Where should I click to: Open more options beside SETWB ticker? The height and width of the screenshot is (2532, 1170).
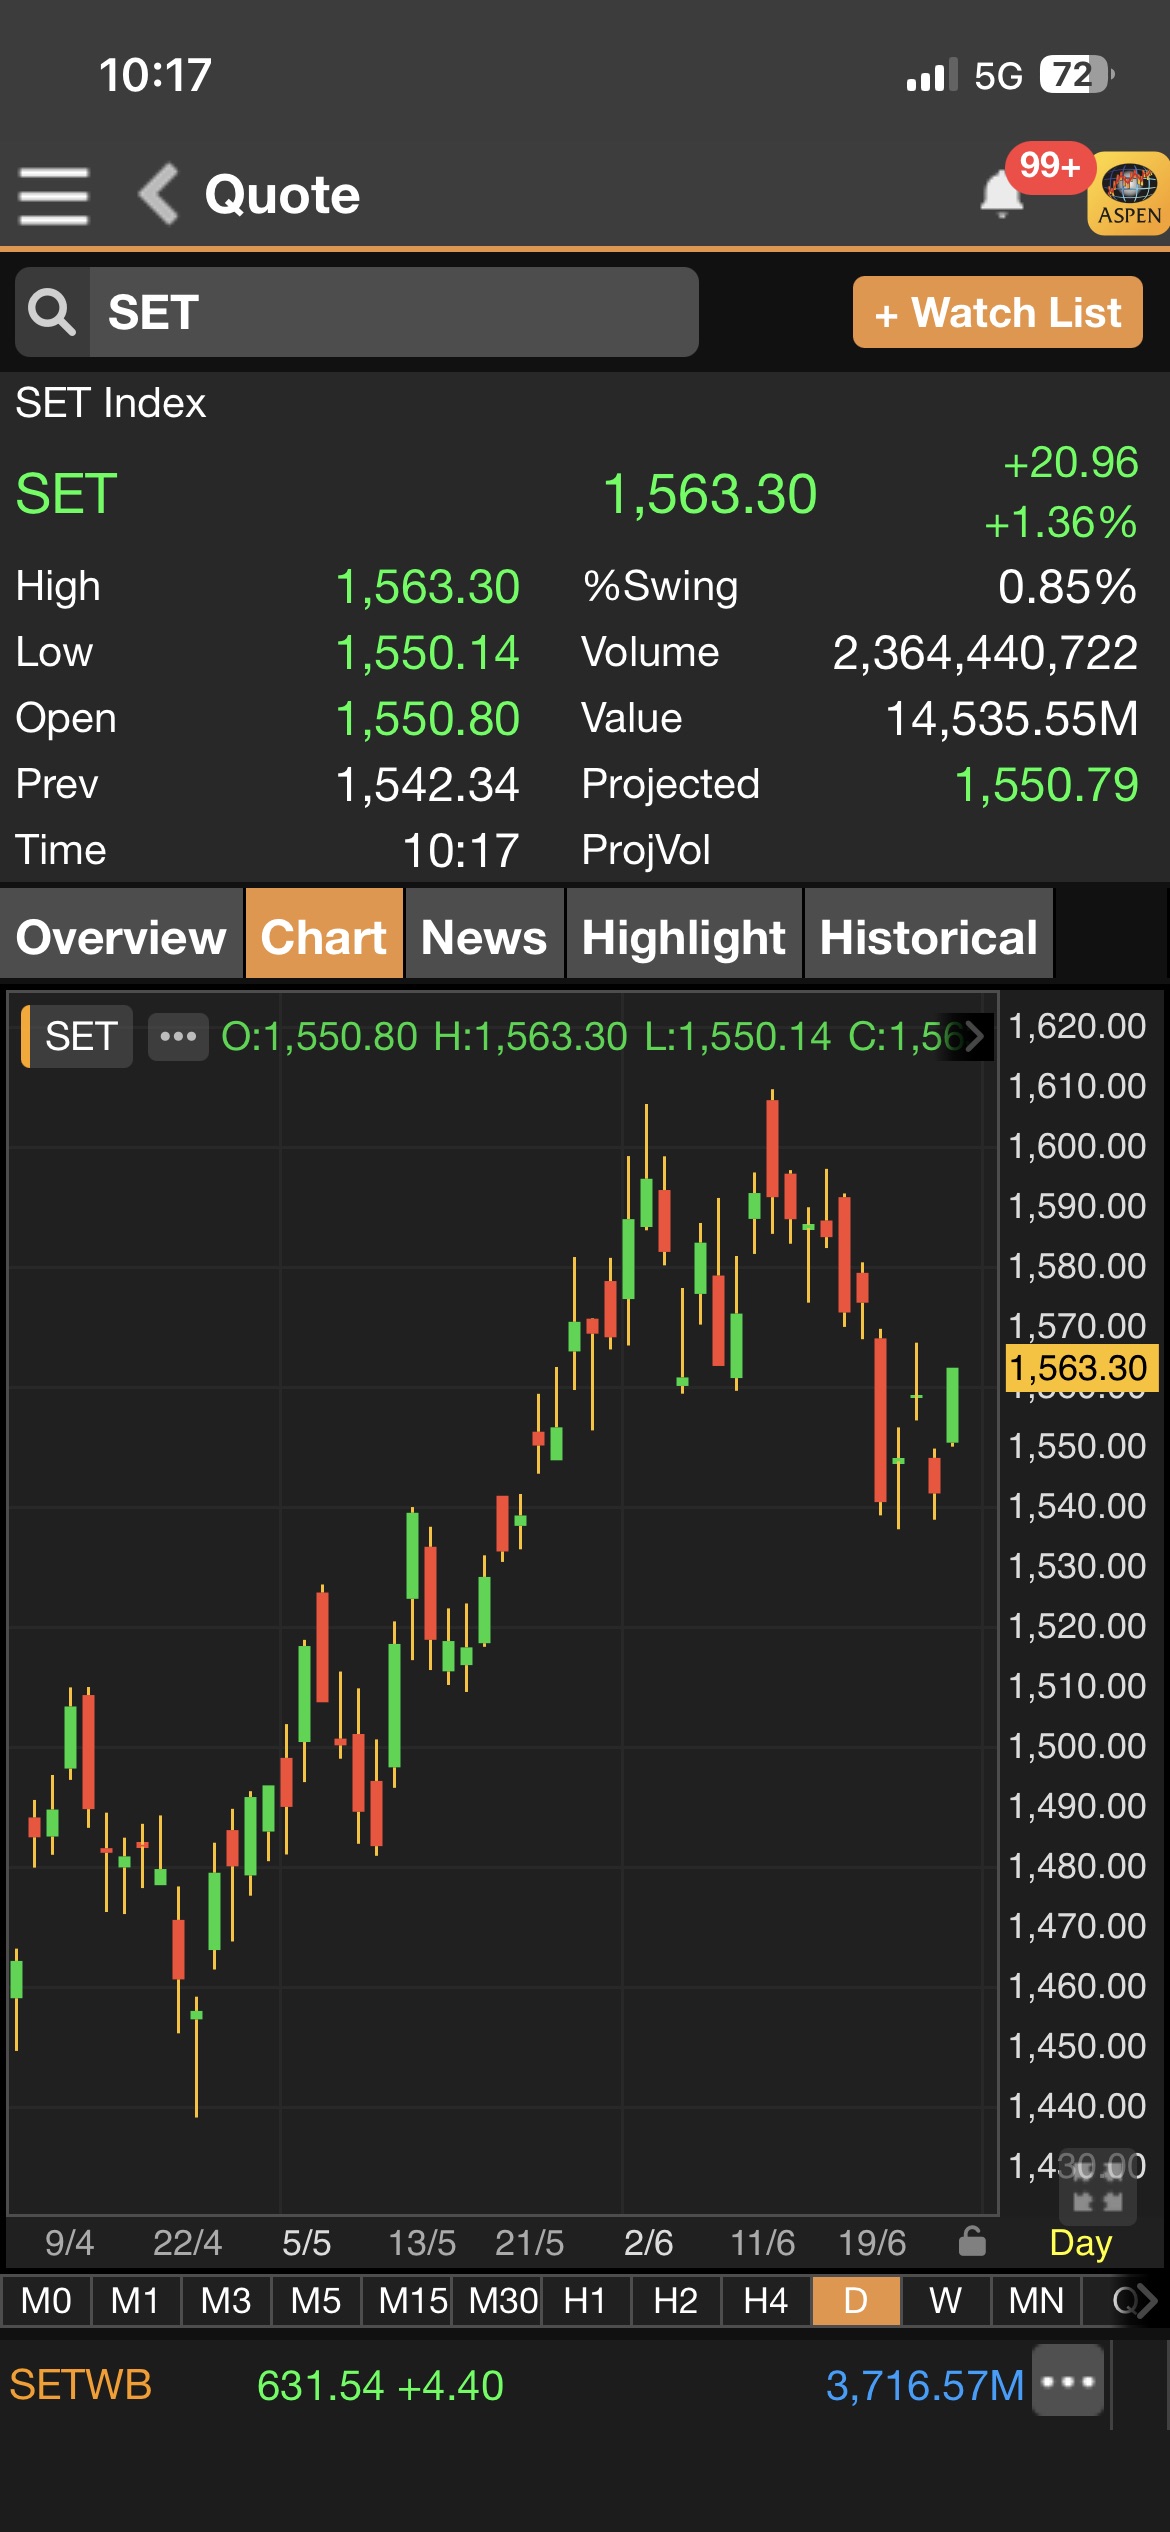click(1068, 2381)
